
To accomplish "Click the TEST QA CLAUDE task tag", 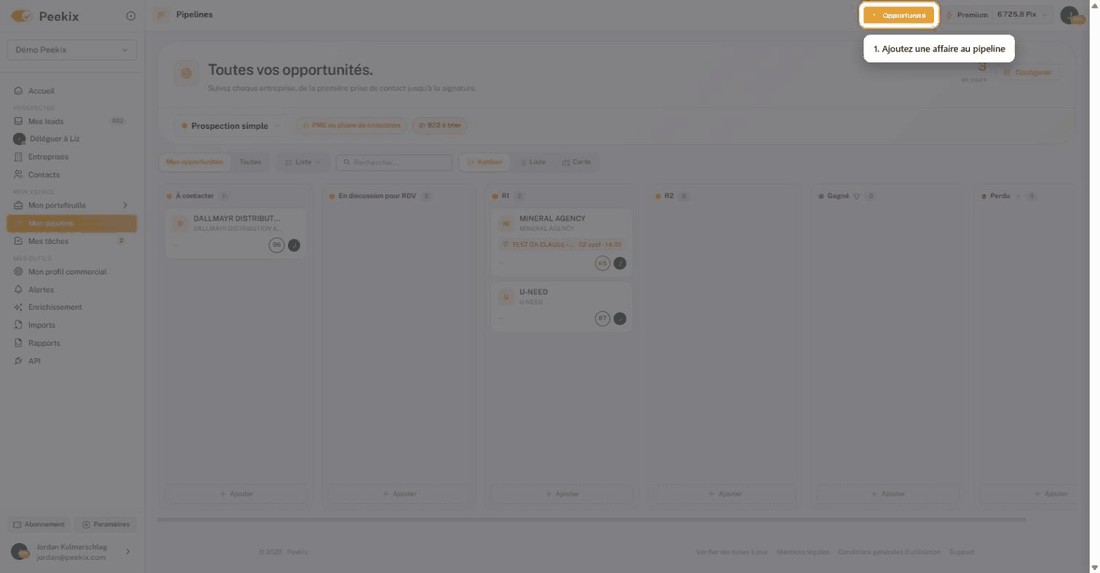I will 561,245.
